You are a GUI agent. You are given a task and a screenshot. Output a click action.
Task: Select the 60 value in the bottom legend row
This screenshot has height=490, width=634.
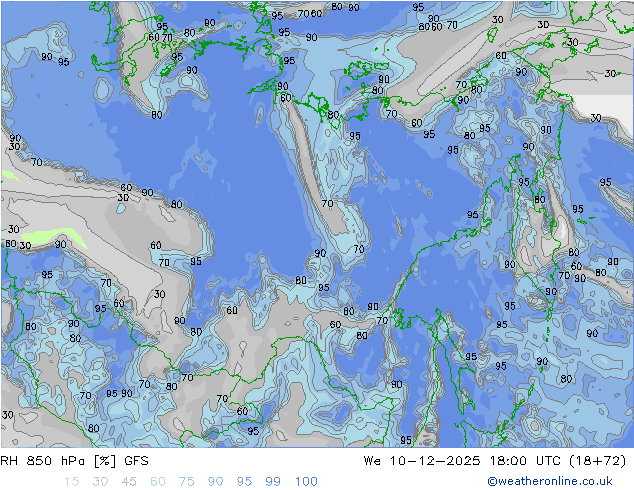click(x=158, y=482)
